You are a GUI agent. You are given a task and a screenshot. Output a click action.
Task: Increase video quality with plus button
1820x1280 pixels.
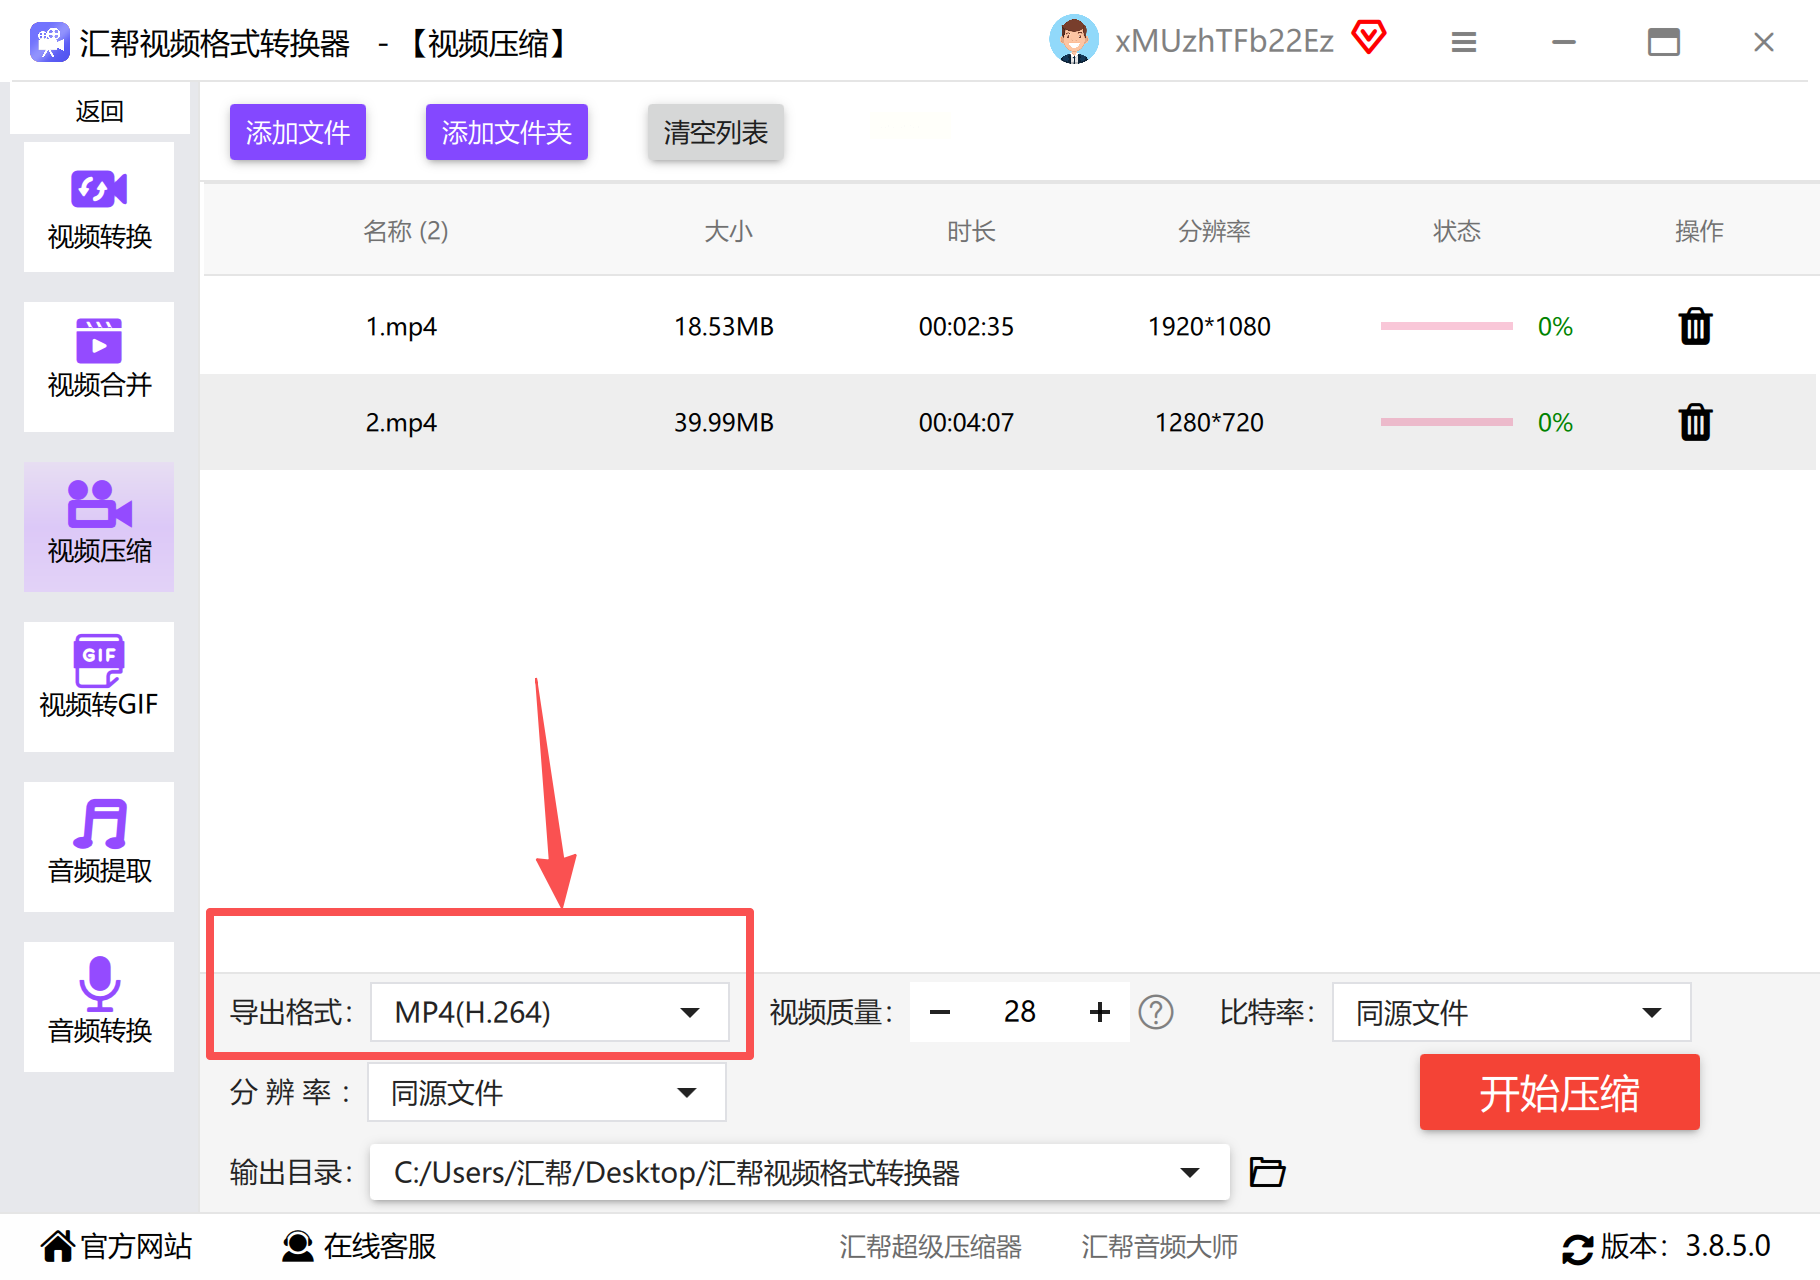pos(1100,1012)
